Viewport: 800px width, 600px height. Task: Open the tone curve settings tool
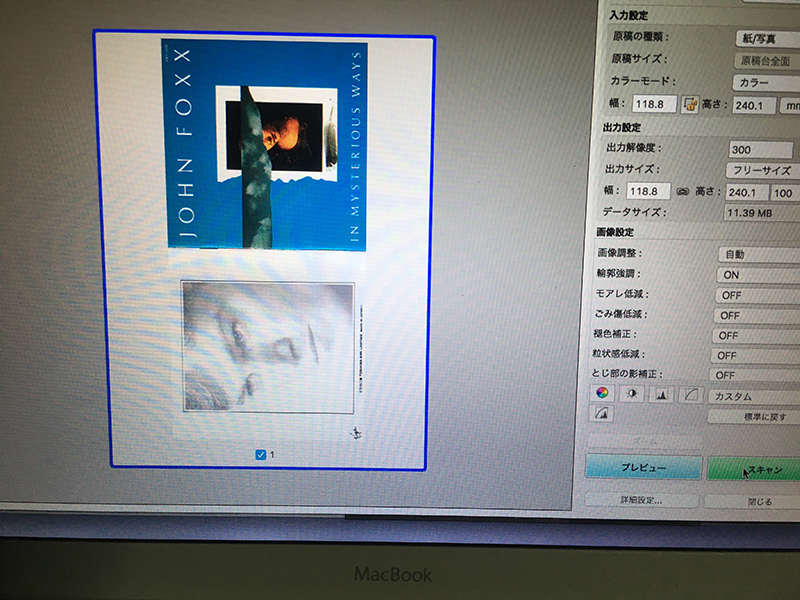[691, 395]
